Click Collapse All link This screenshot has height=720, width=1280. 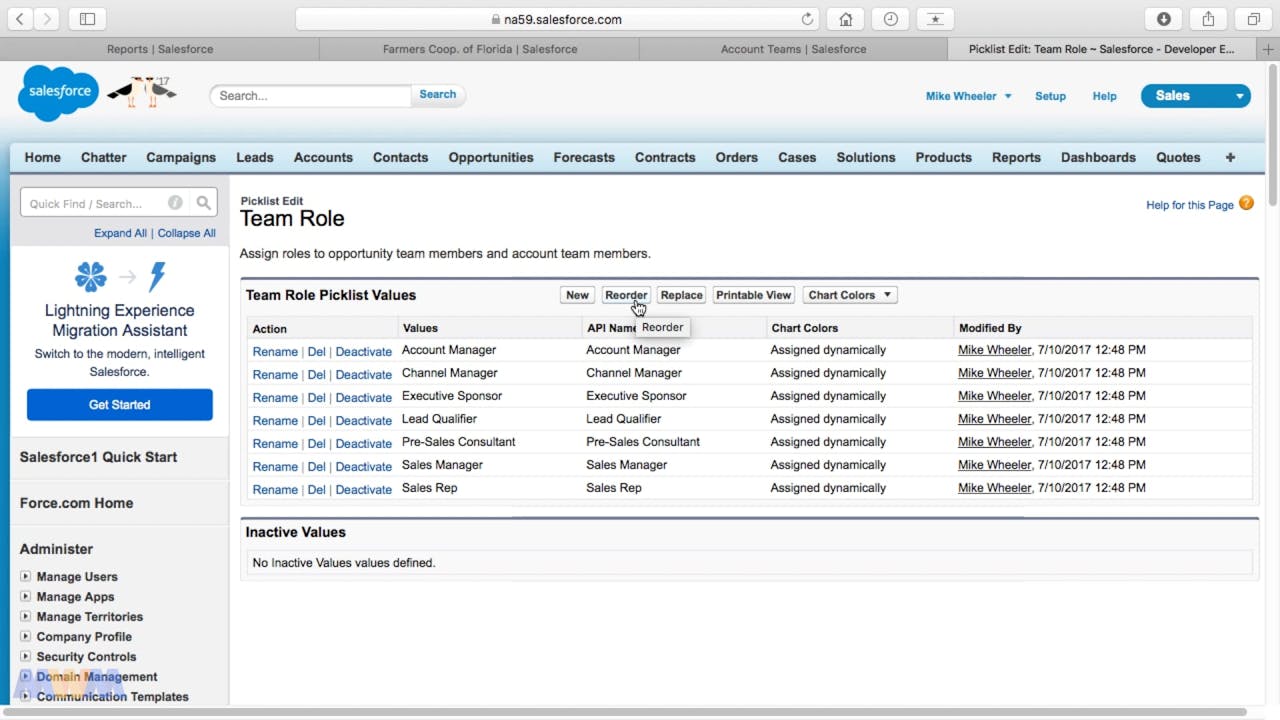pyautogui.click(x=186, y=233)
